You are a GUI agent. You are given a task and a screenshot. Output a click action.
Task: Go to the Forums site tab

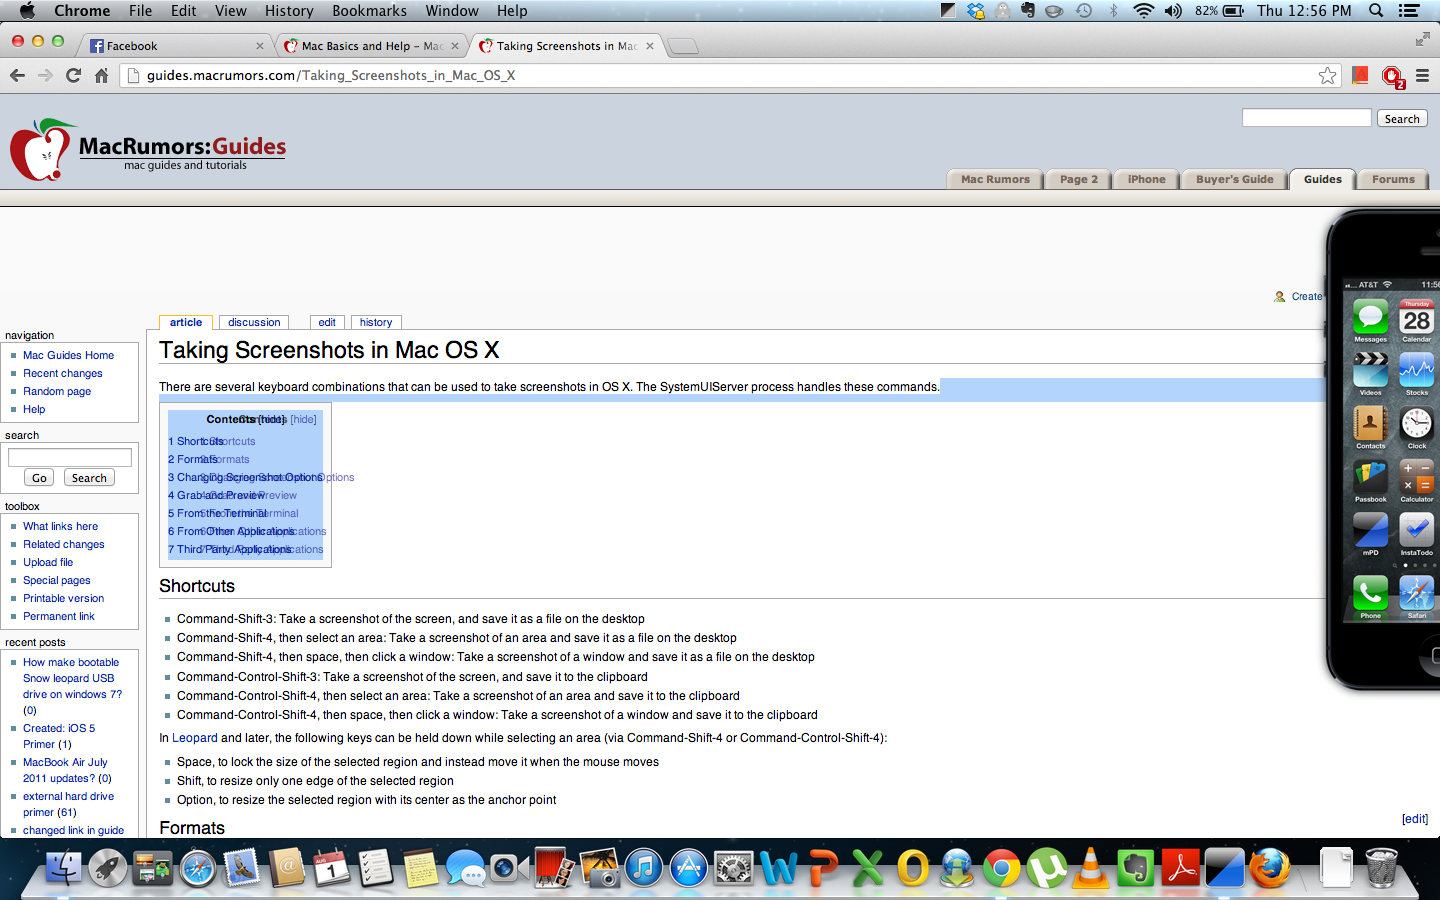coord(1393,179)
